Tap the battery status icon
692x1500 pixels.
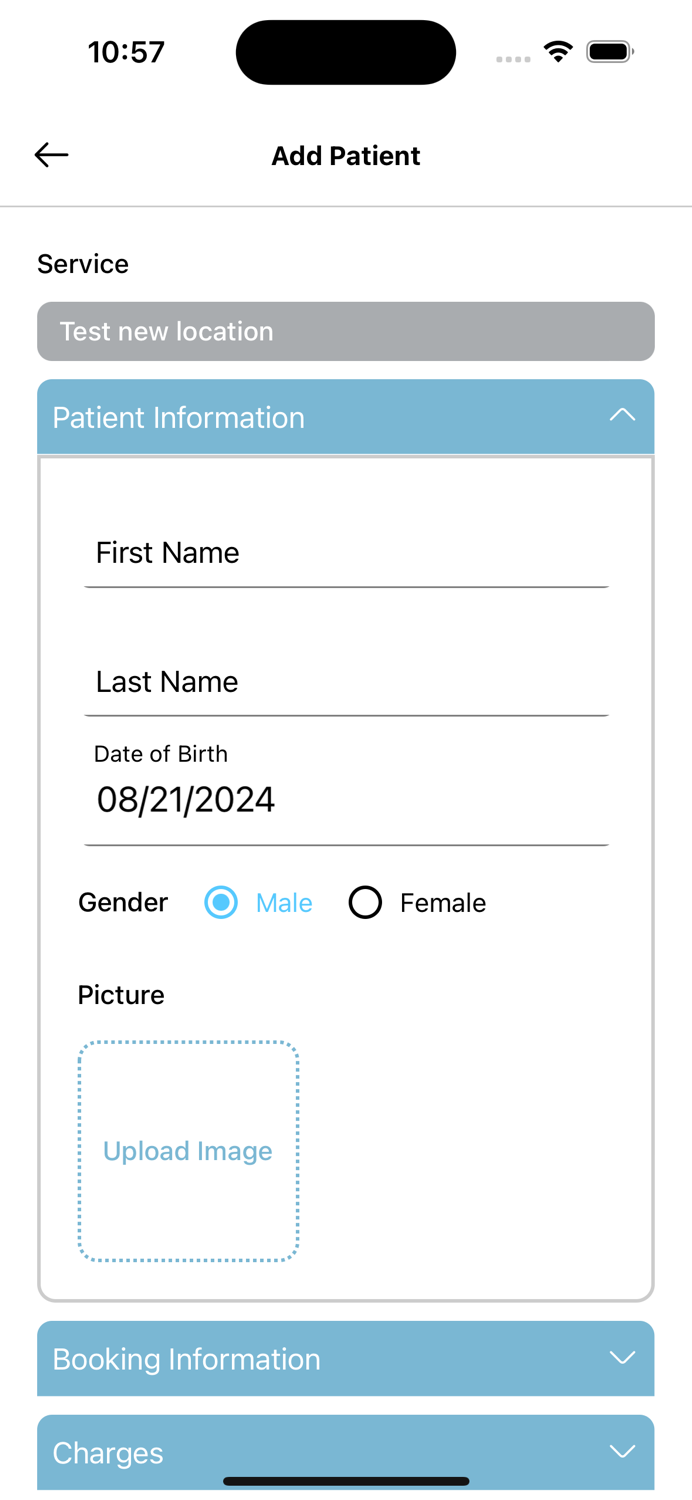click(x=609, y=52)
